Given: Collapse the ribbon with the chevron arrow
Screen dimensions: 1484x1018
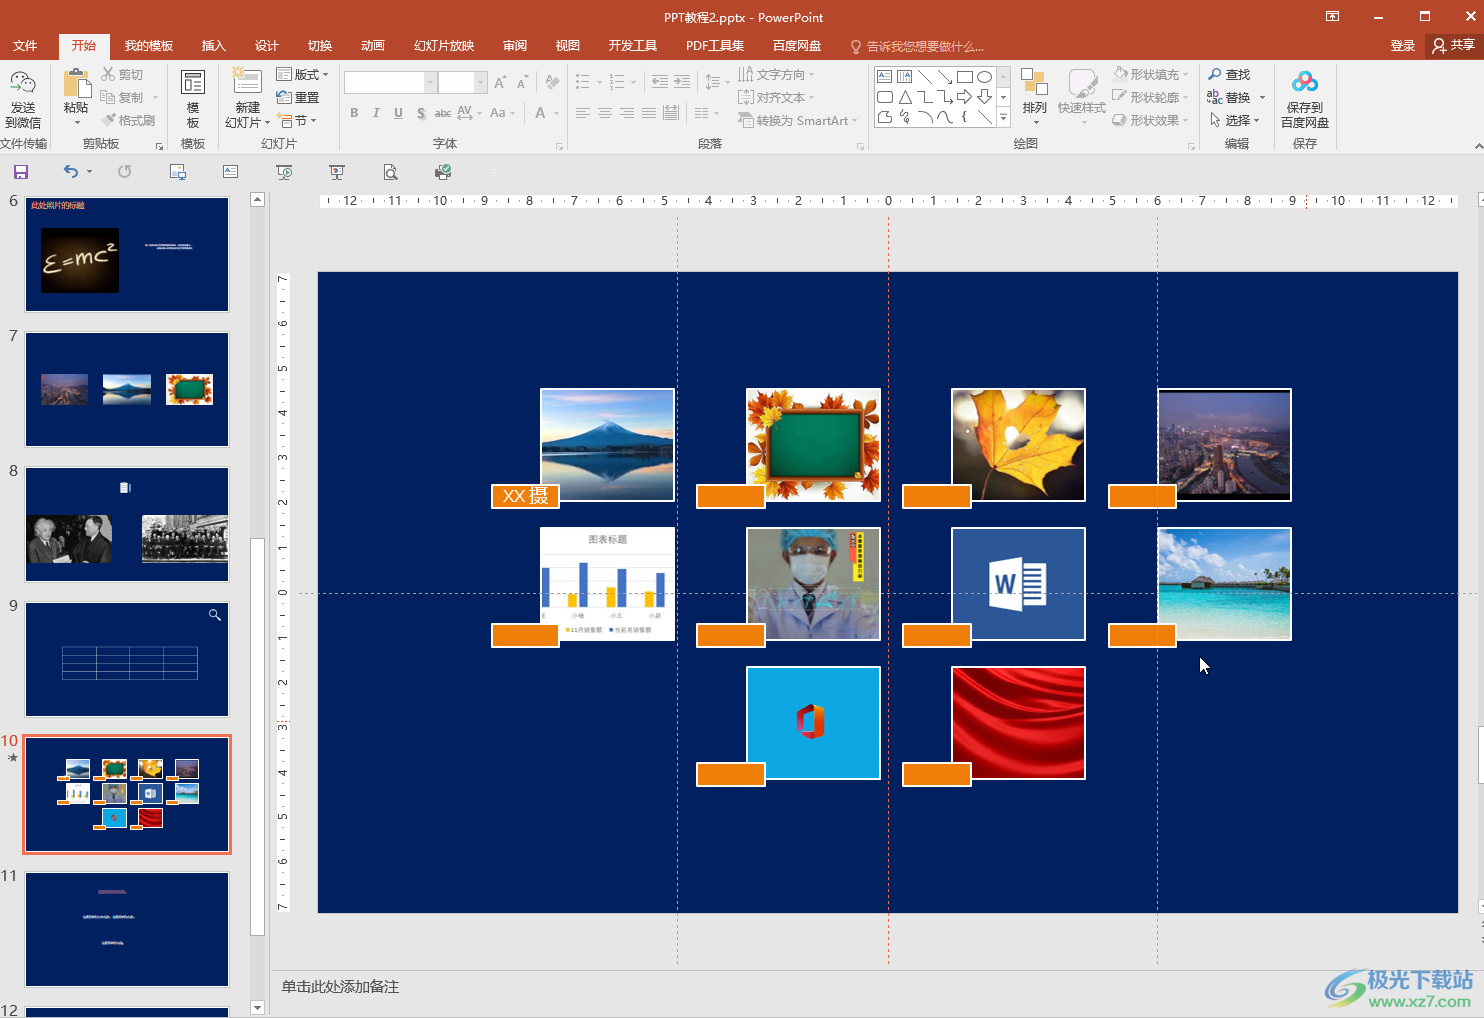Looking at the screenshot, I should click(1477, 146).
